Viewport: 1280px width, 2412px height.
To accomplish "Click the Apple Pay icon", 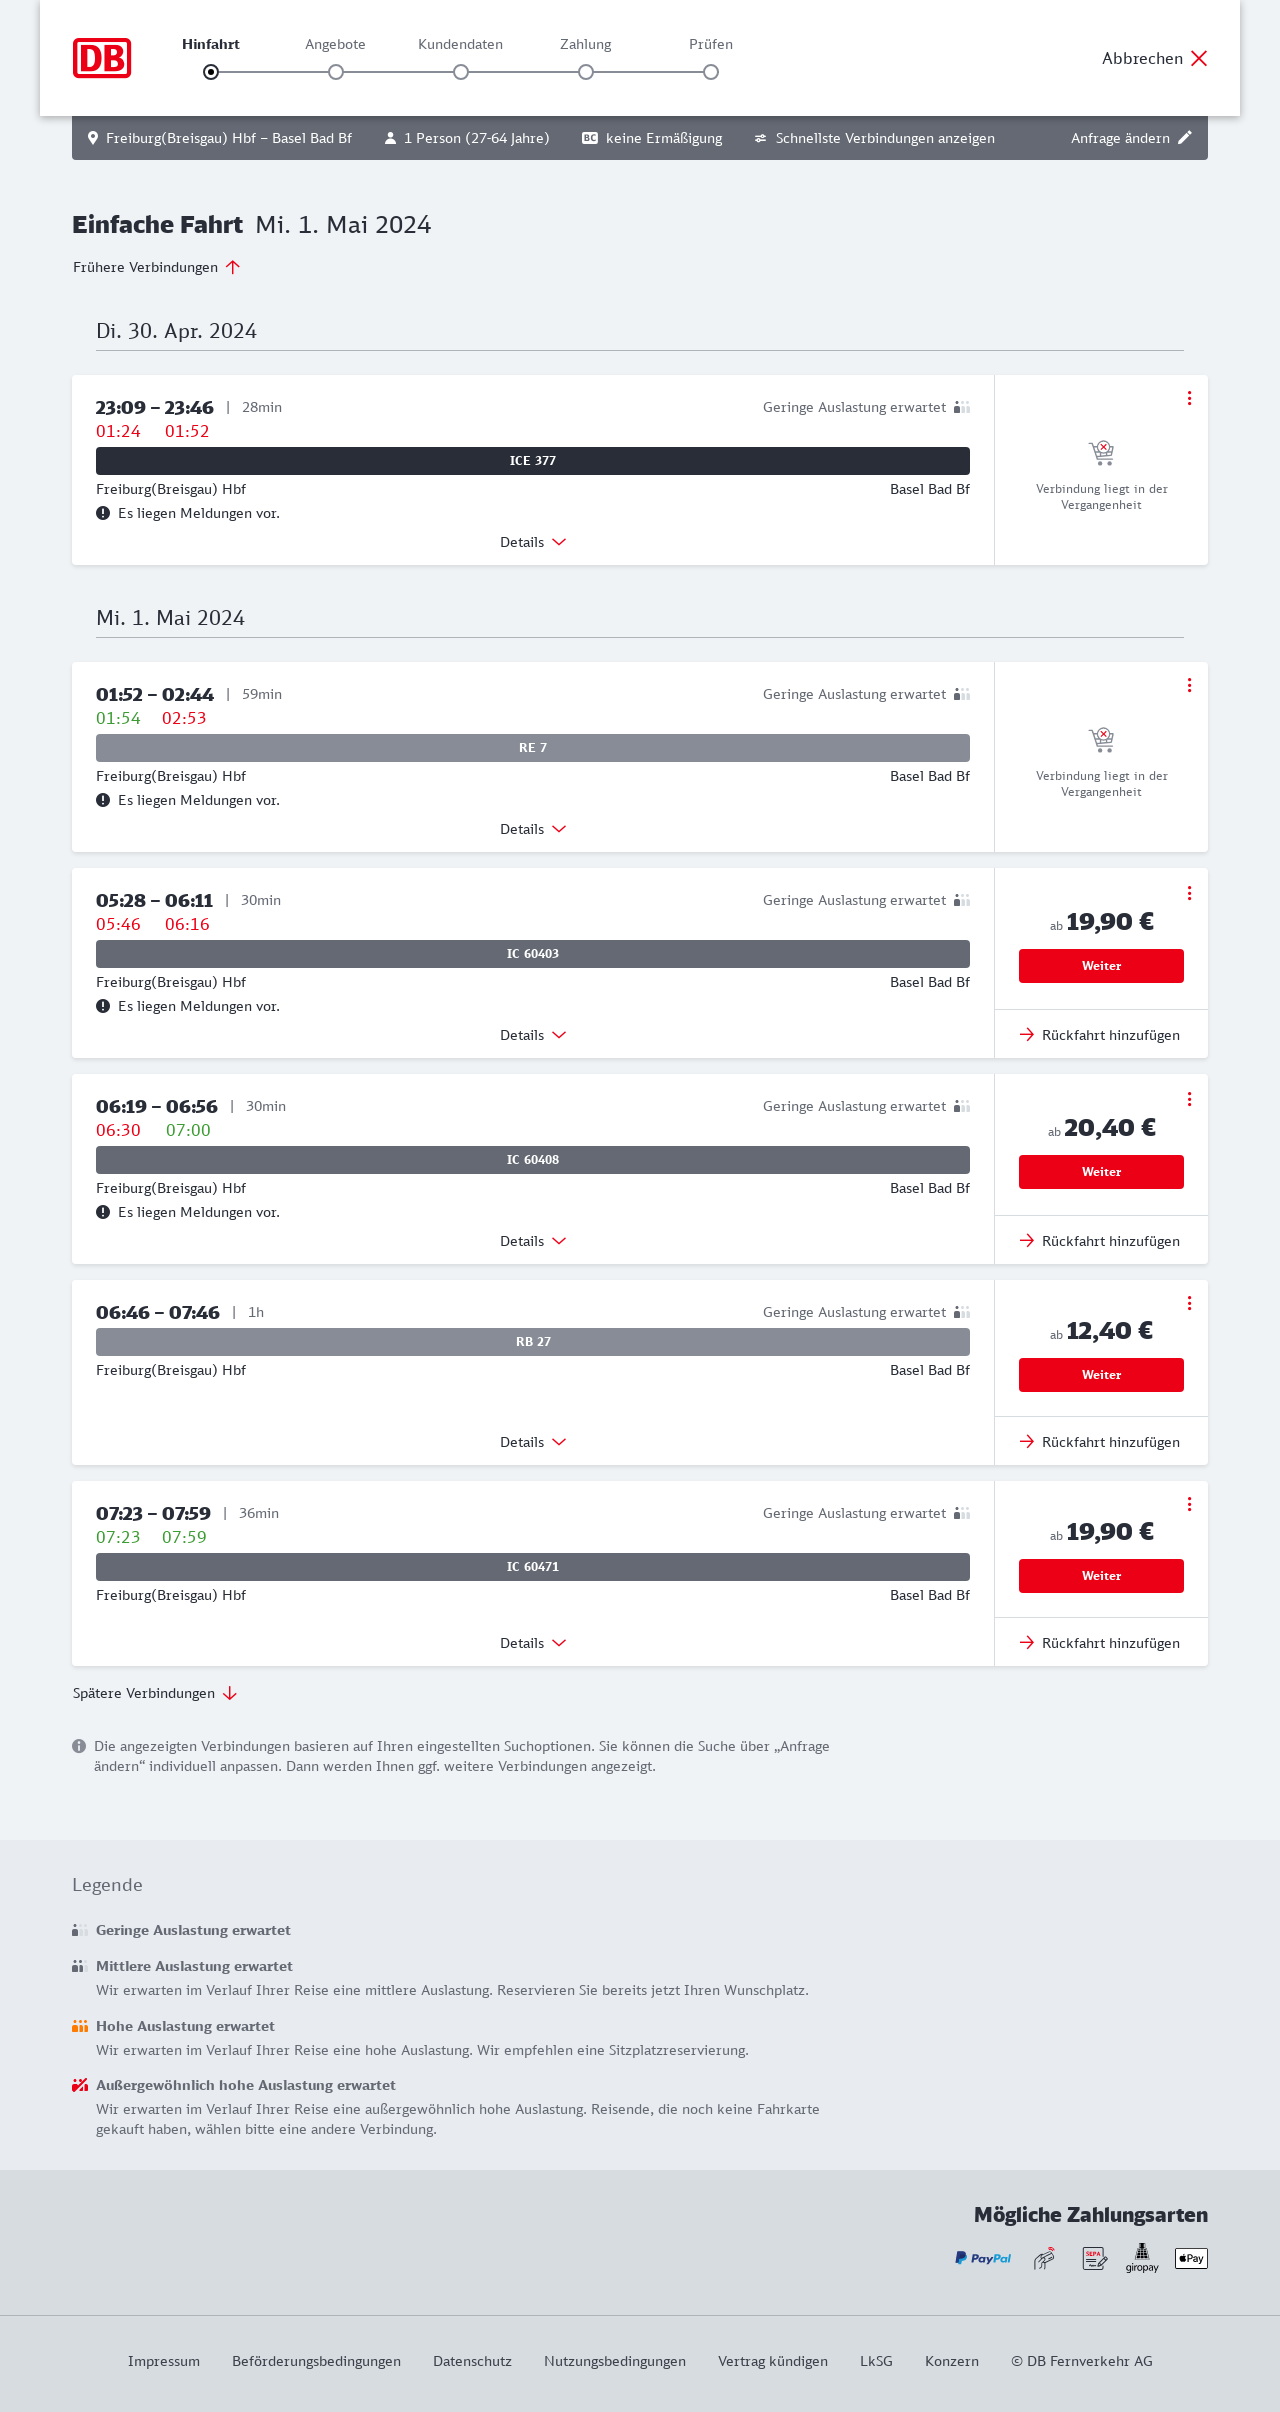I will tap(1191, 2258).
